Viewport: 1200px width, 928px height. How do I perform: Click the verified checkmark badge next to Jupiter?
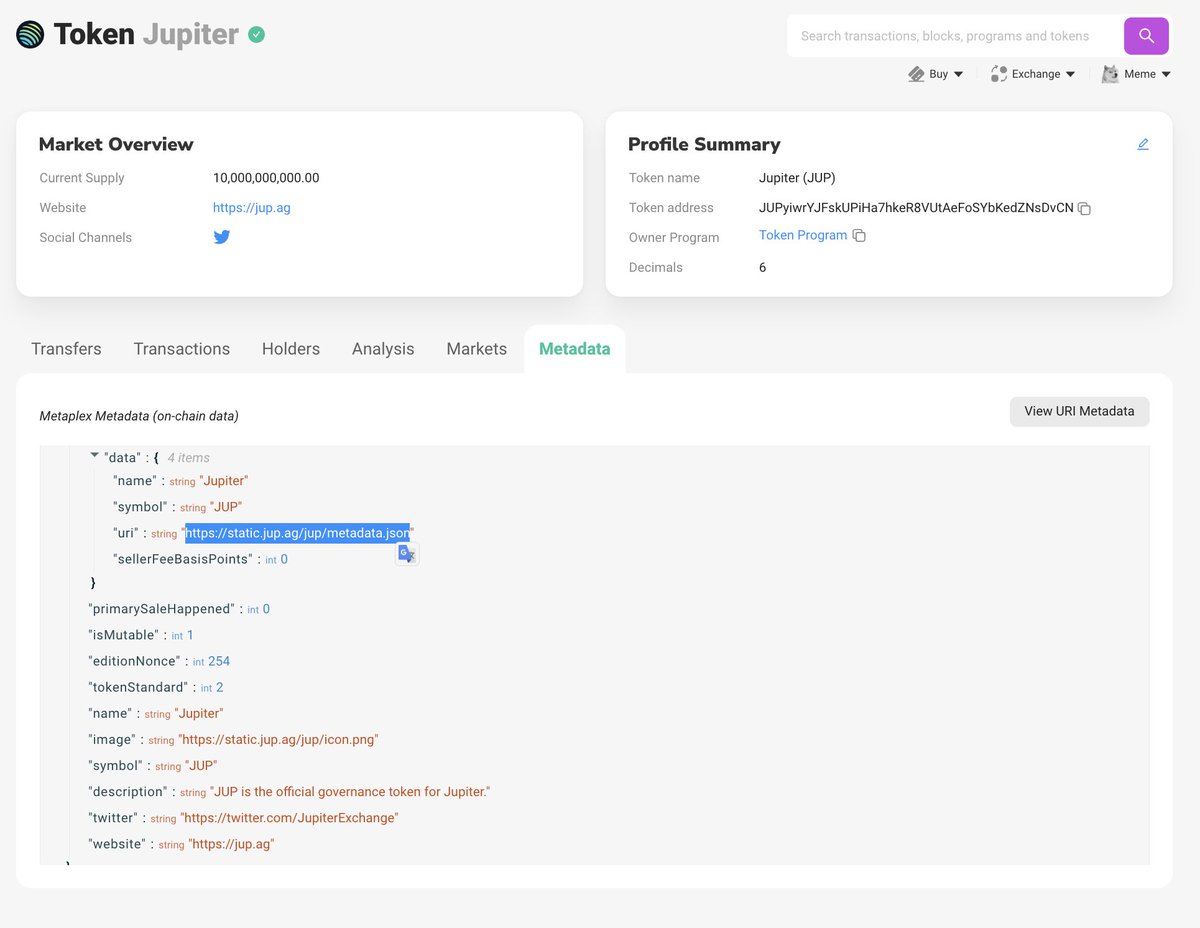[x=257, y=35]
